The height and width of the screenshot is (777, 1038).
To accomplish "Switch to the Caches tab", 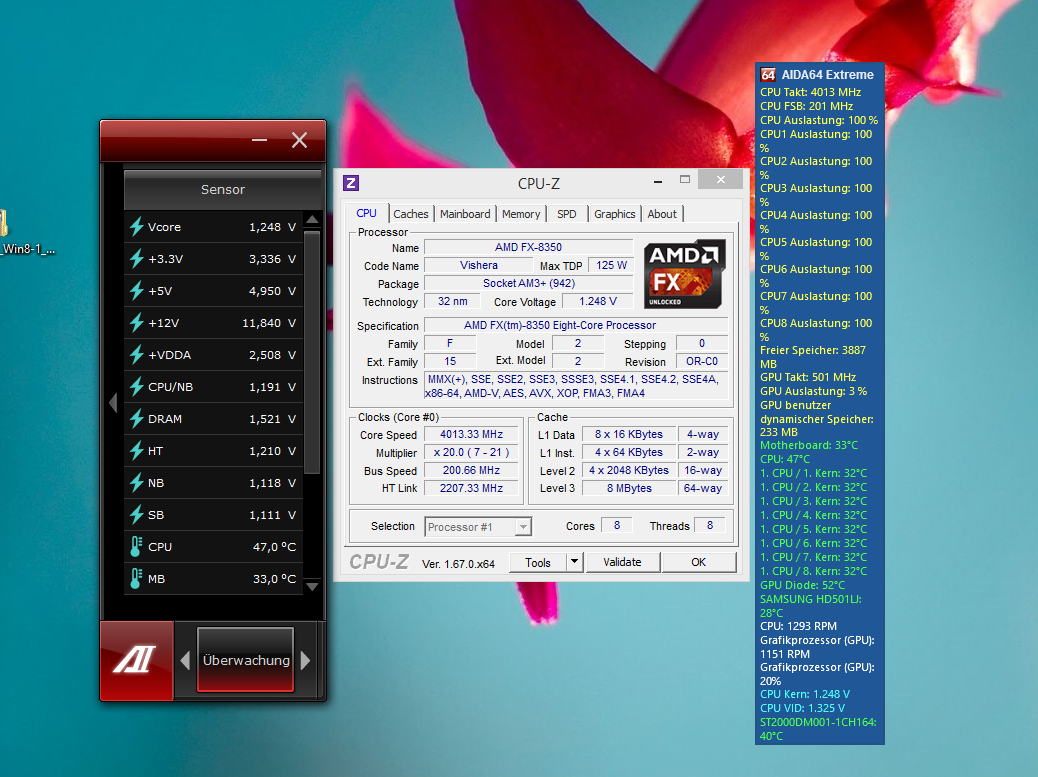I will click(410, 214).
